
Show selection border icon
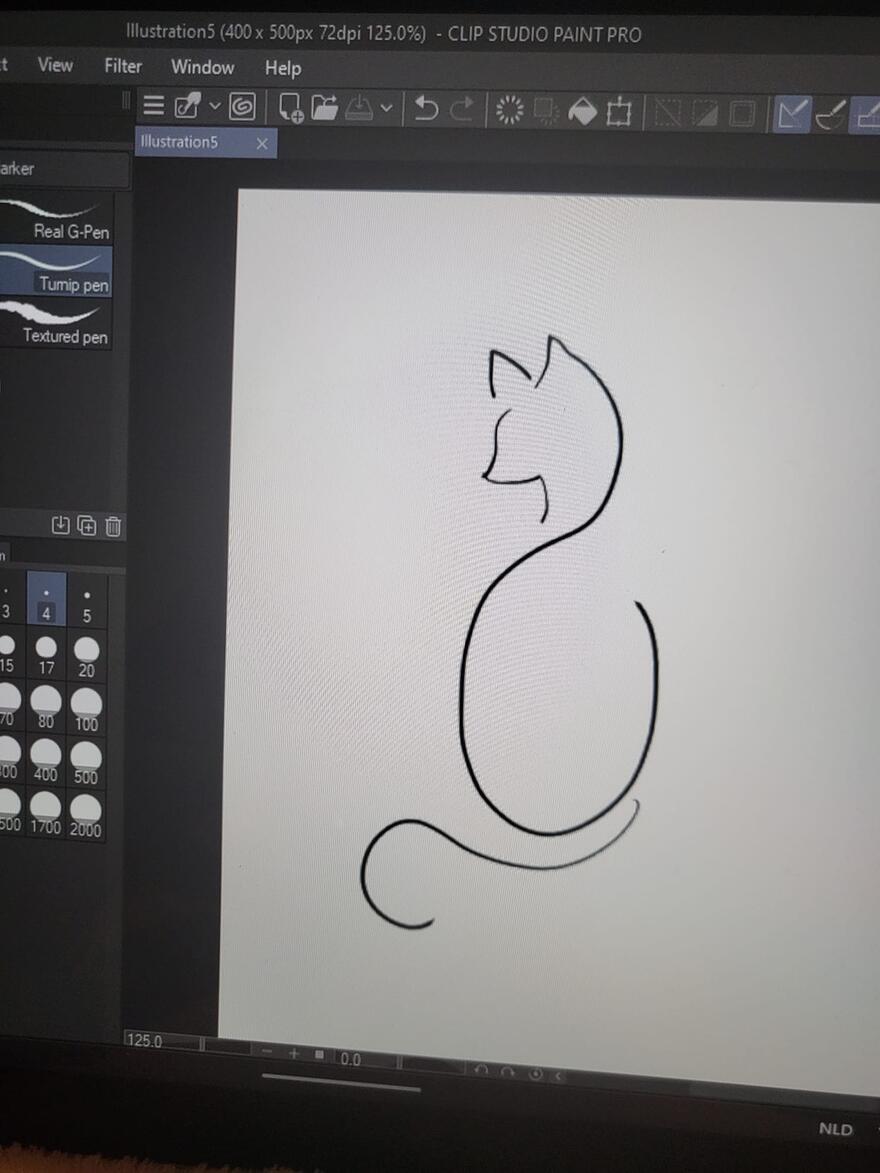point(742,115)
